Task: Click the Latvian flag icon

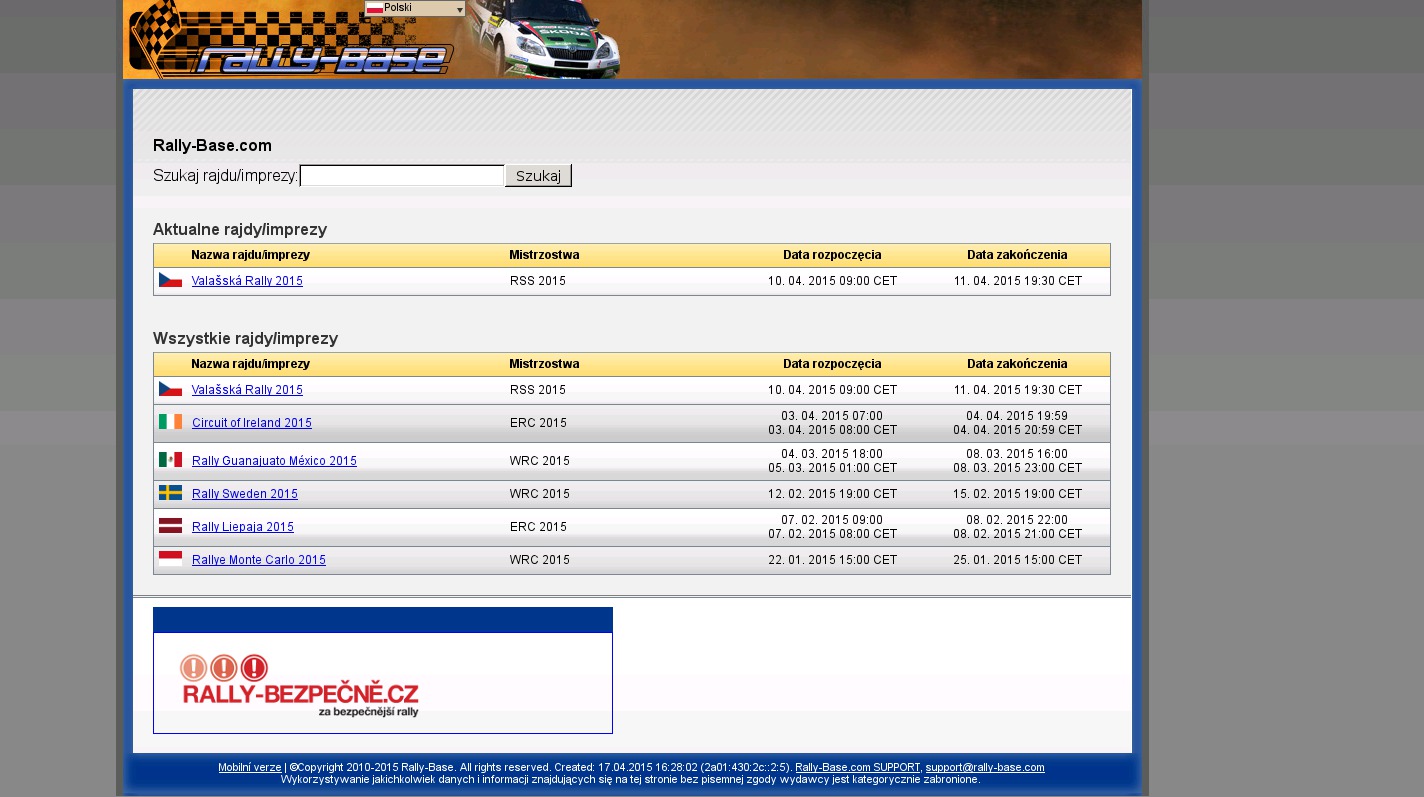Action: [x=170, y=526]
